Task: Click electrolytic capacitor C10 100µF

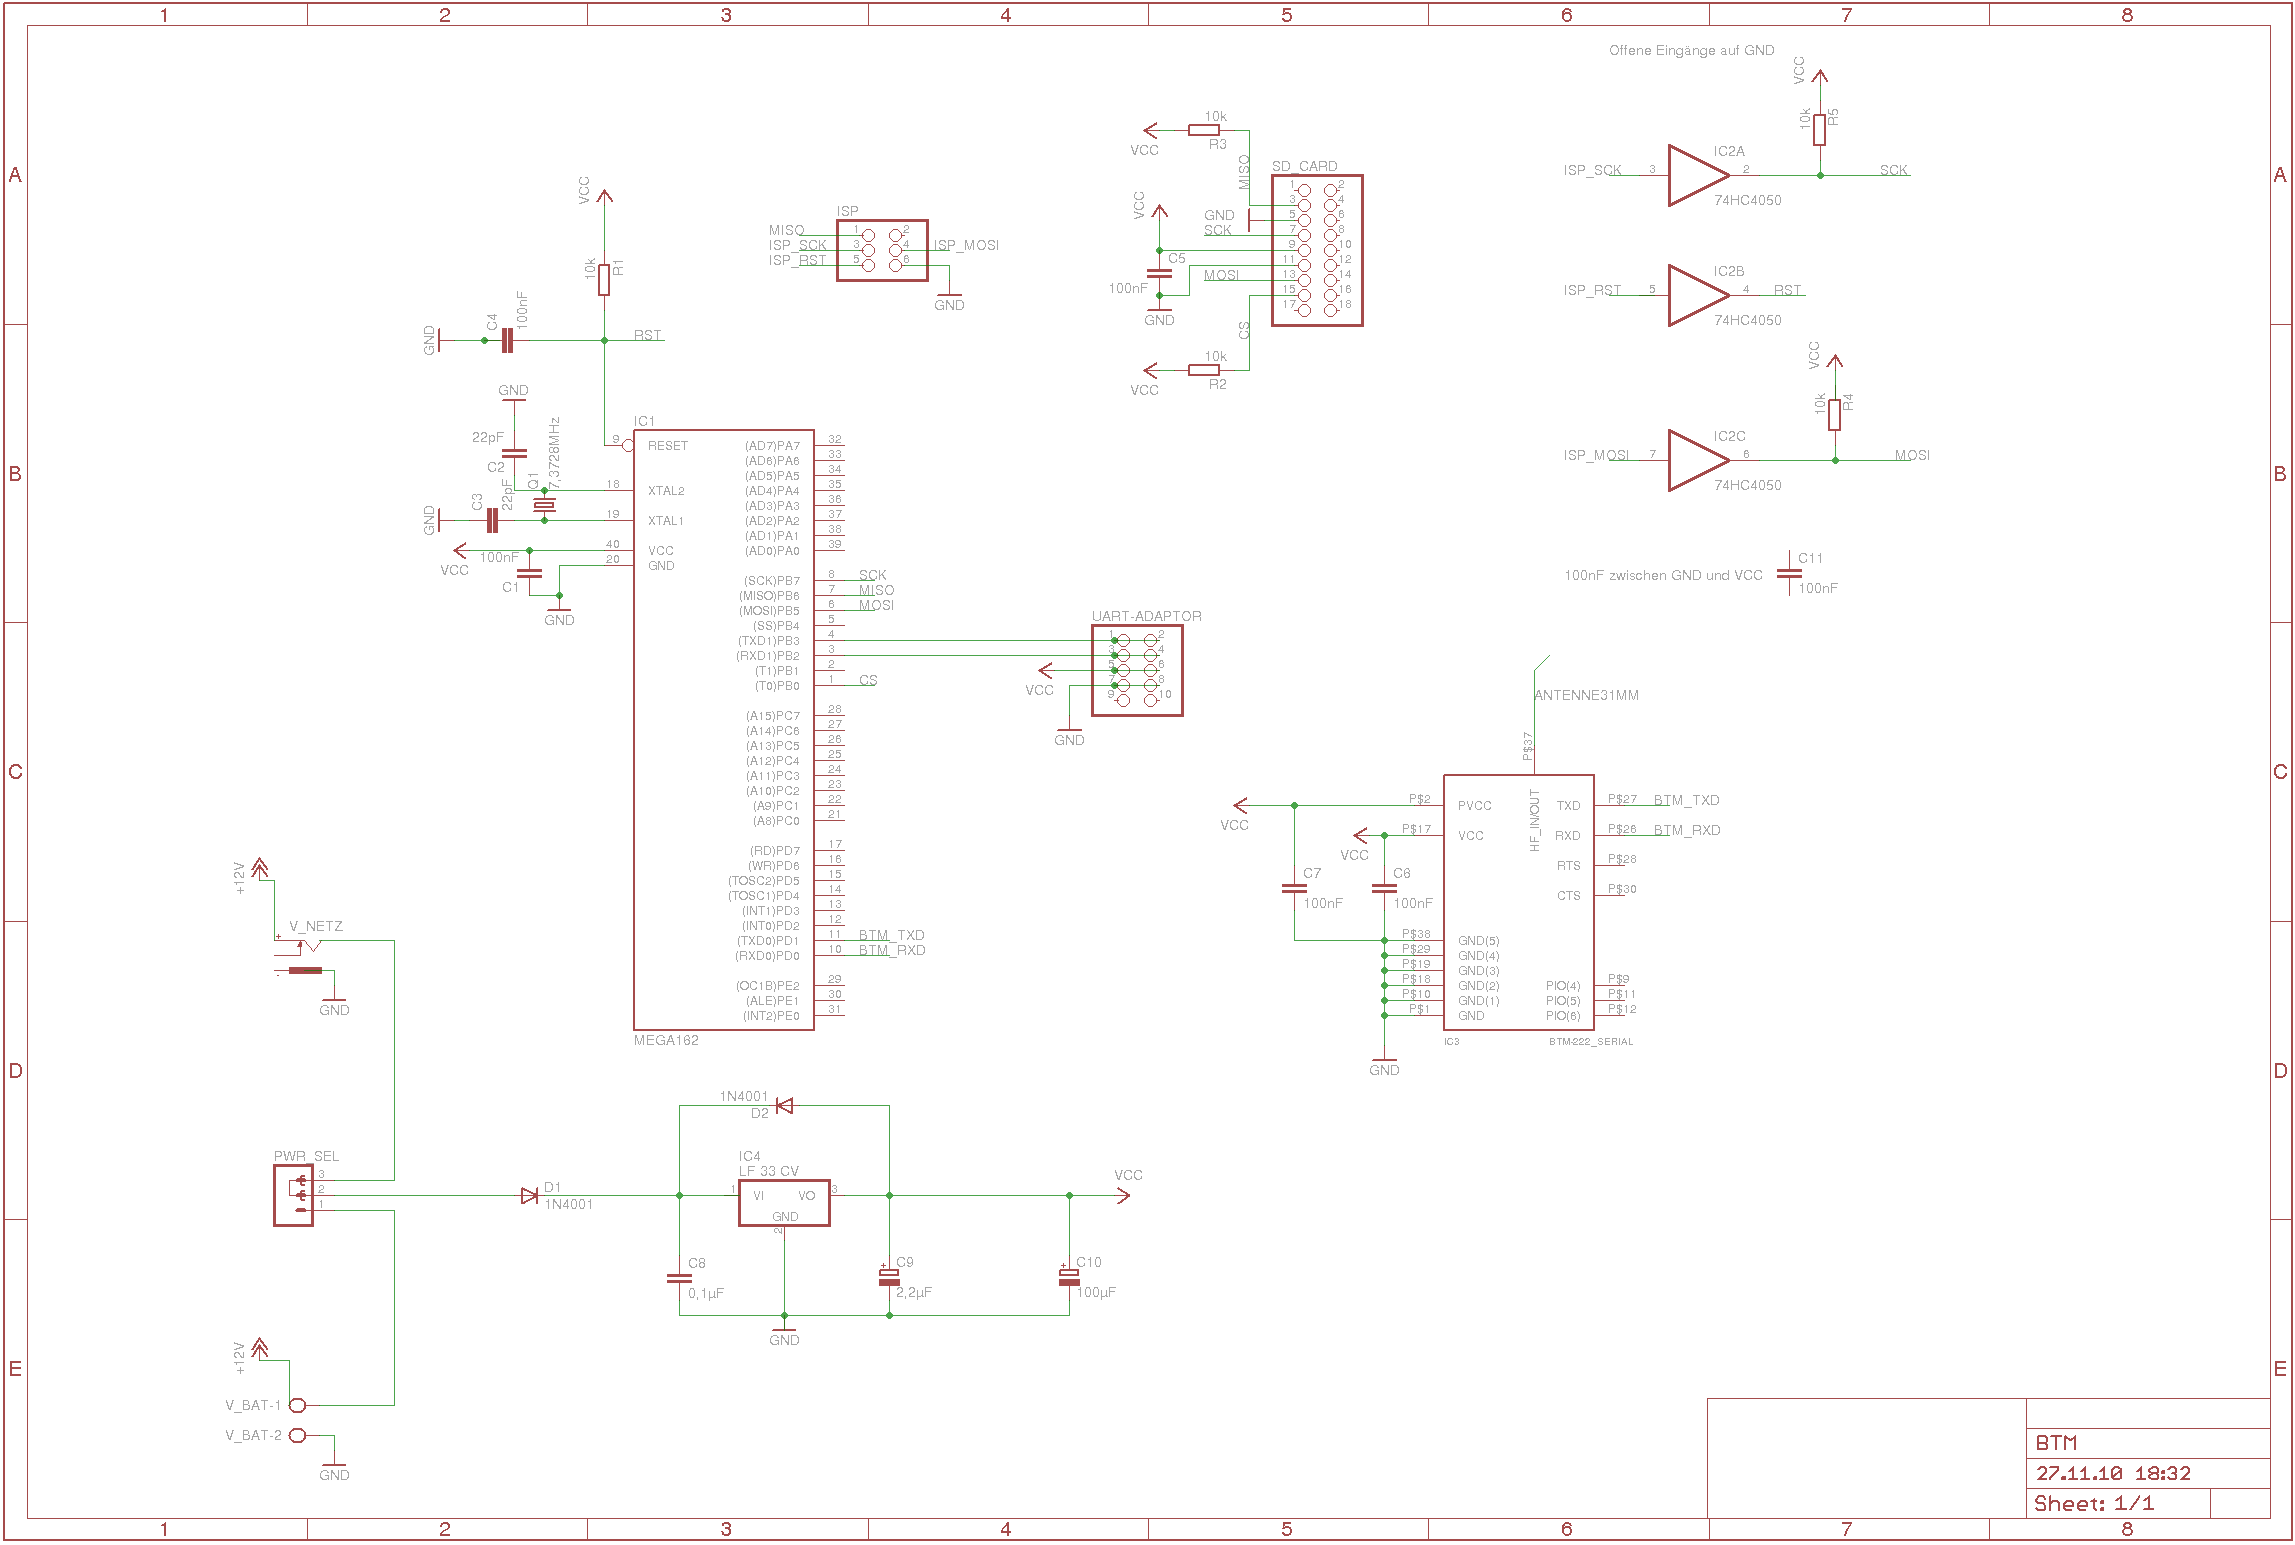Action: [1069, 1278]
